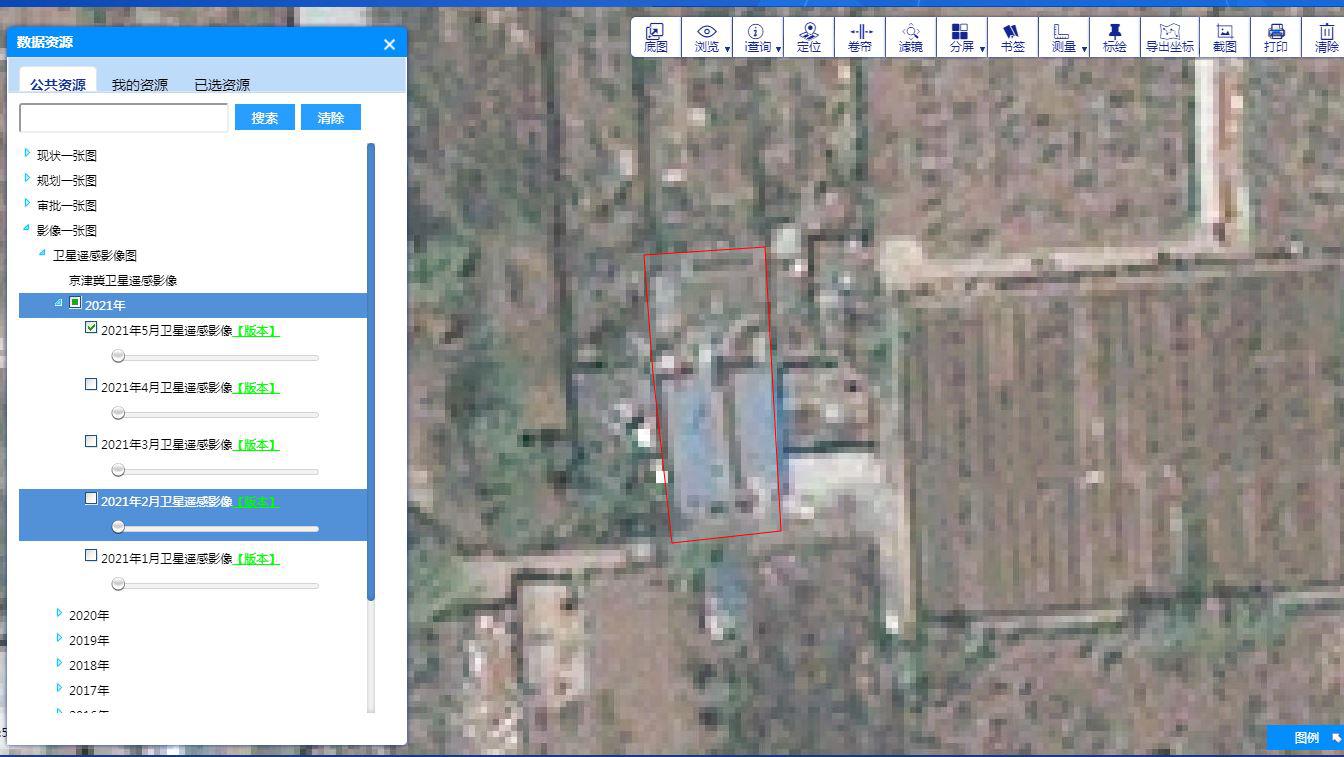Screen dimensions: 1344x757
Task: Click the 分屏 split-screen icon
Action: coord(960,32)
